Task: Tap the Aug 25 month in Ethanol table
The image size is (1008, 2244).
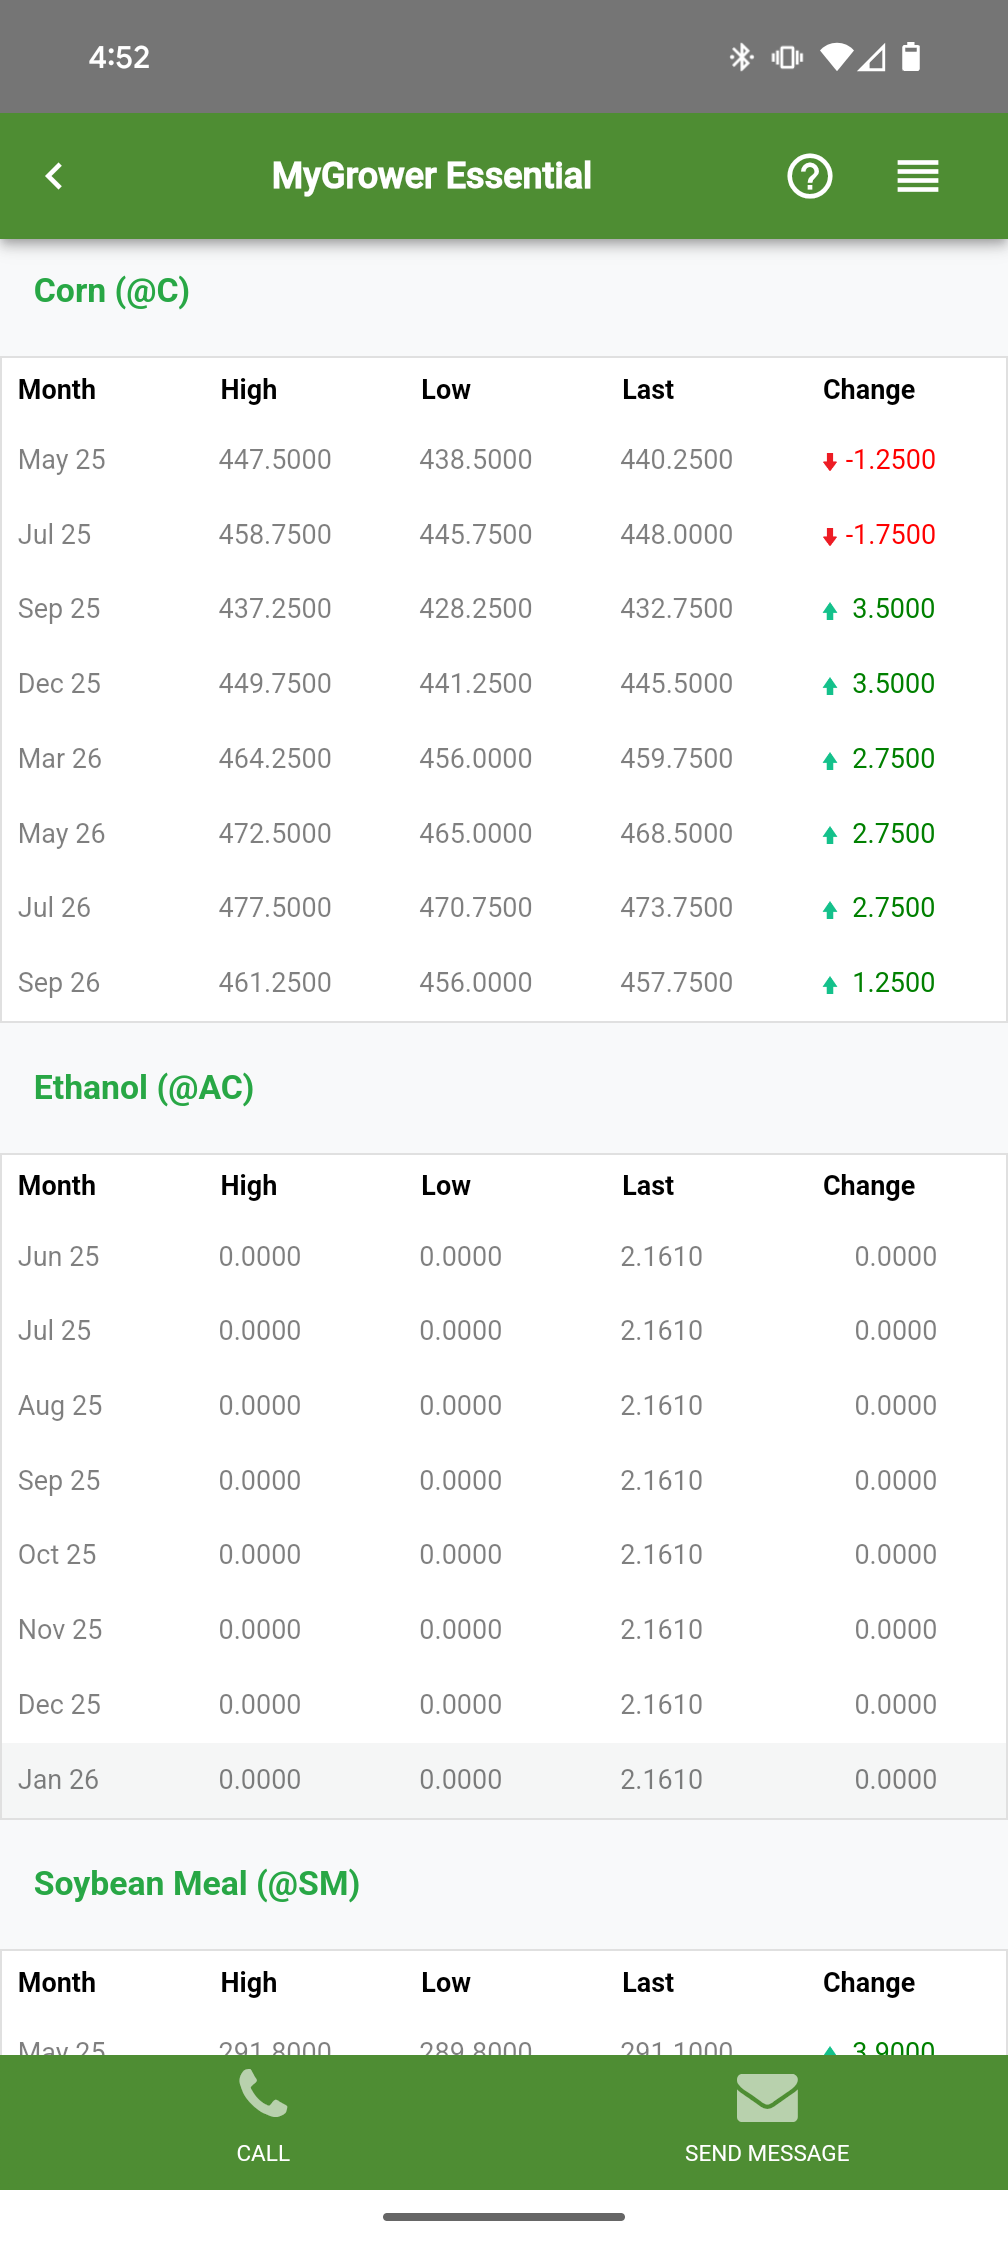Action: click(x=60, y=1405)
